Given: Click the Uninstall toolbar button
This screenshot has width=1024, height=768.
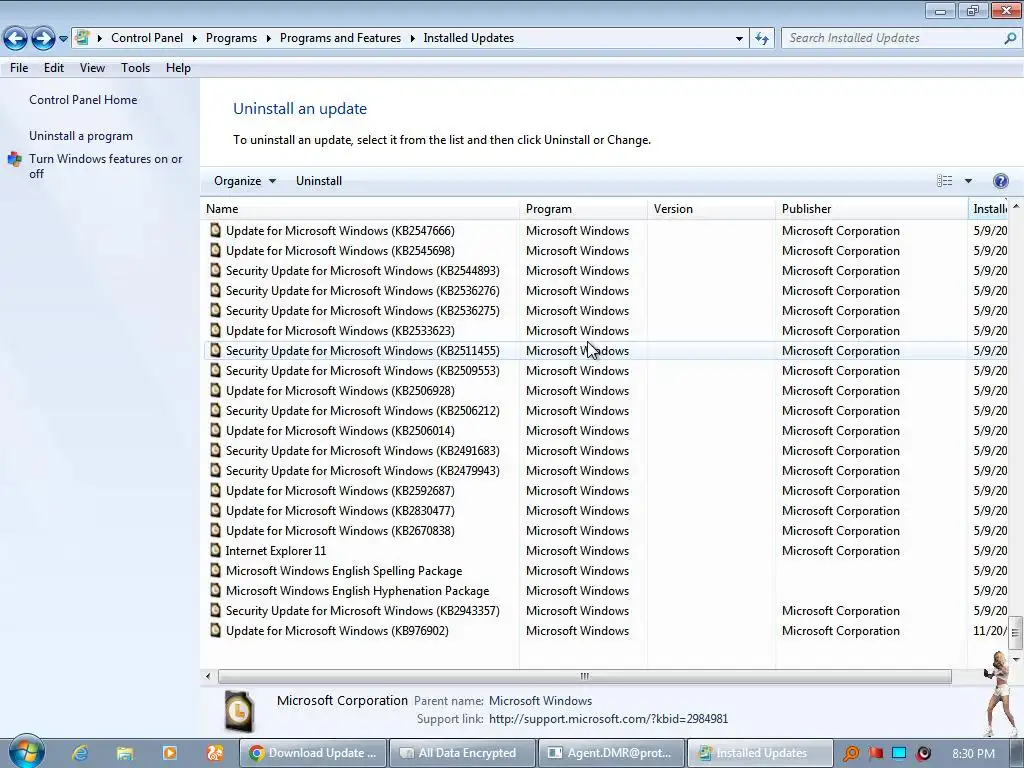Looking at the screenshot, I should pos(319,181).
